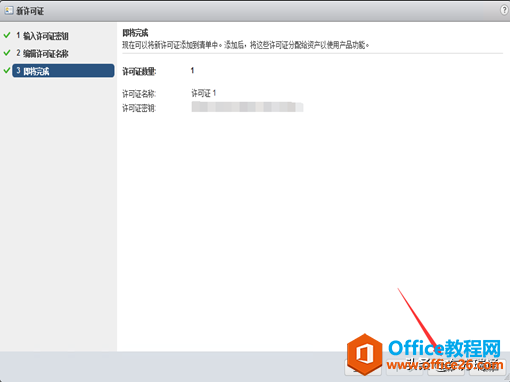Click the green checkmark beside step 1
510x382 pixels.
7,35
